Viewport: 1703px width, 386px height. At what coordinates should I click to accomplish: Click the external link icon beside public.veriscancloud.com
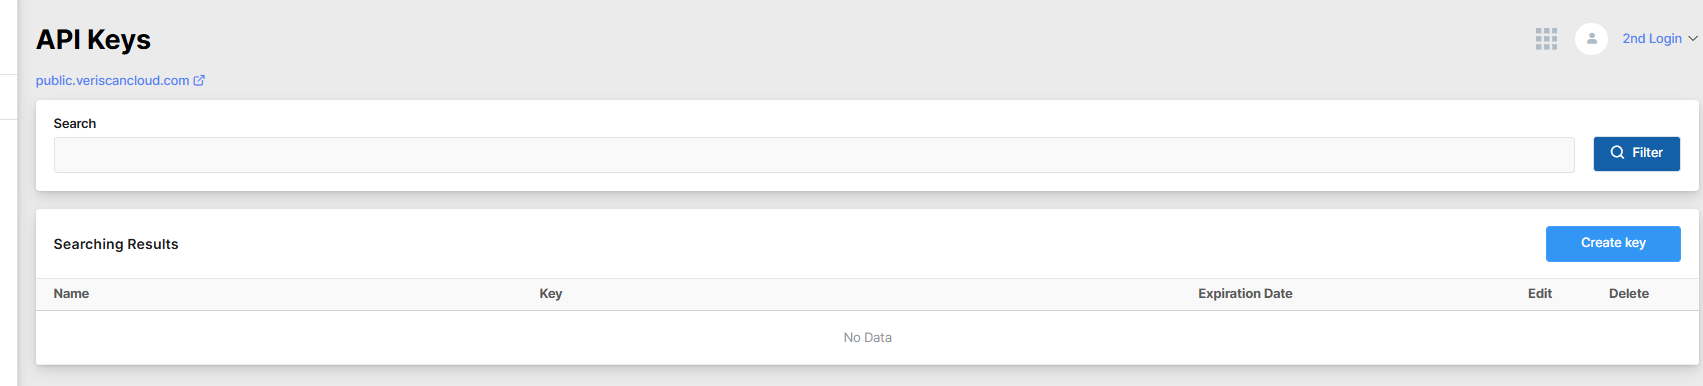[x=199, y=81]
